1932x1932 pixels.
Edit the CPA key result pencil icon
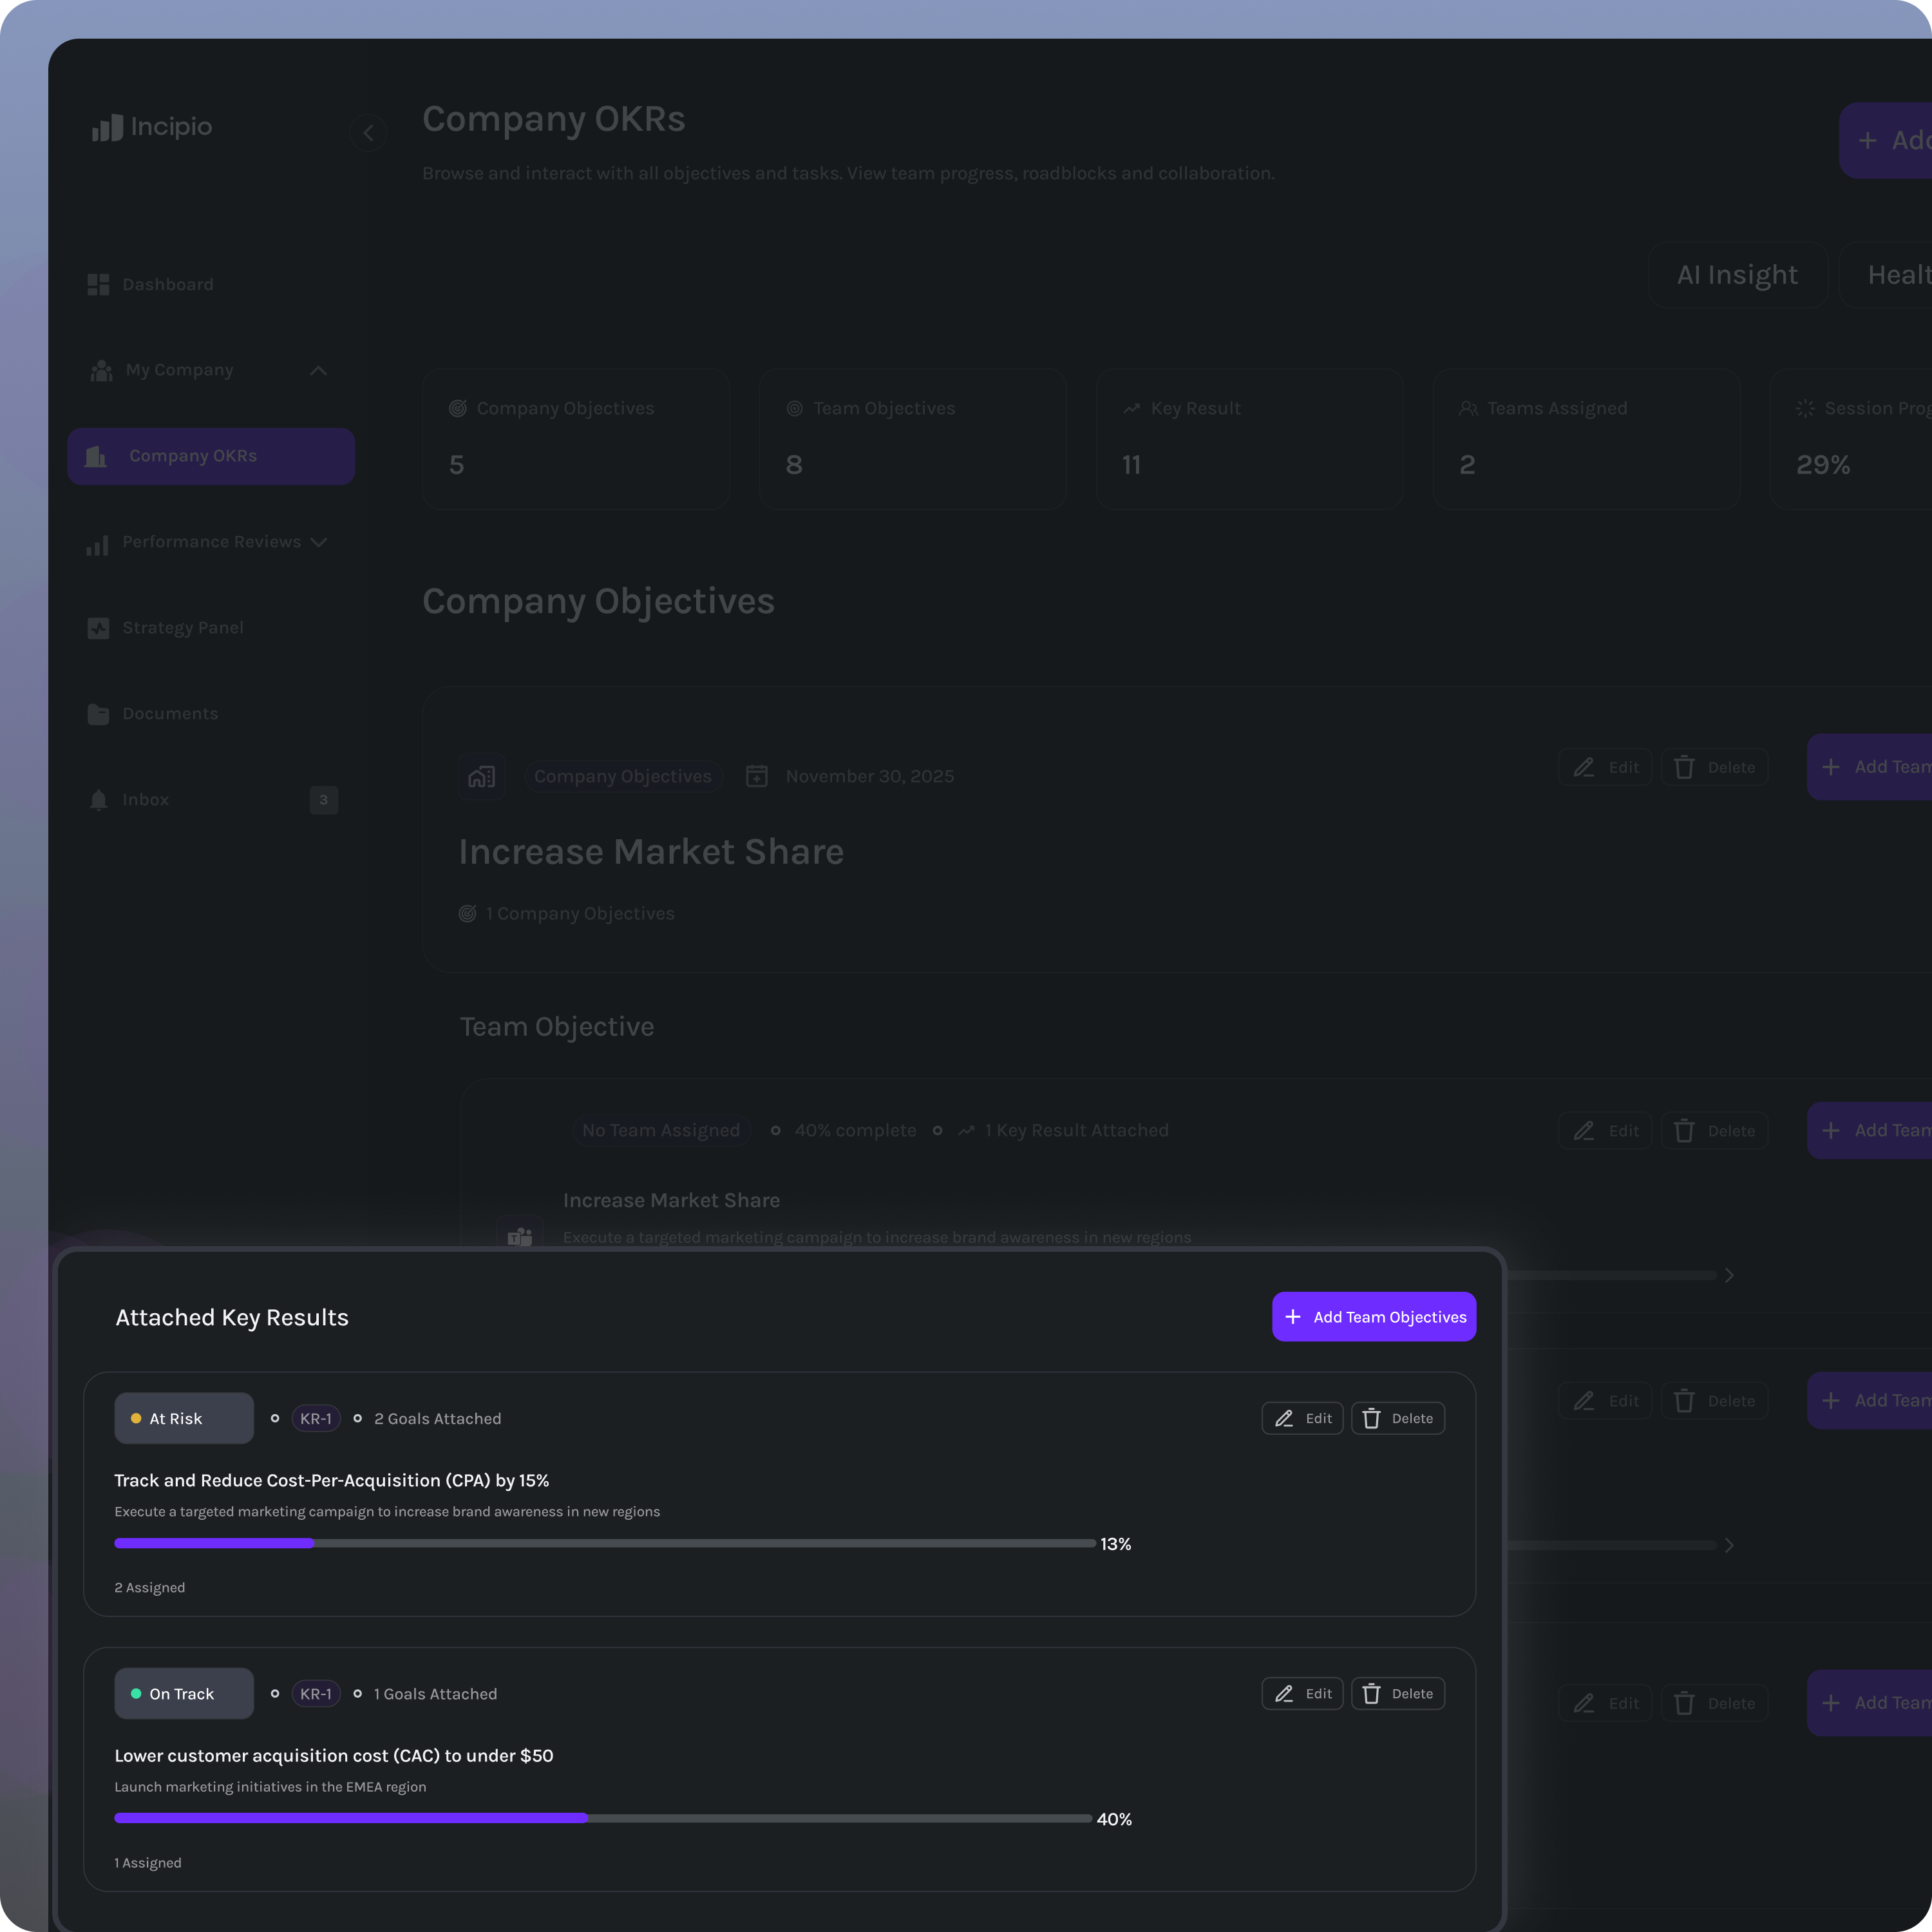click(x=1284, y=1418)
